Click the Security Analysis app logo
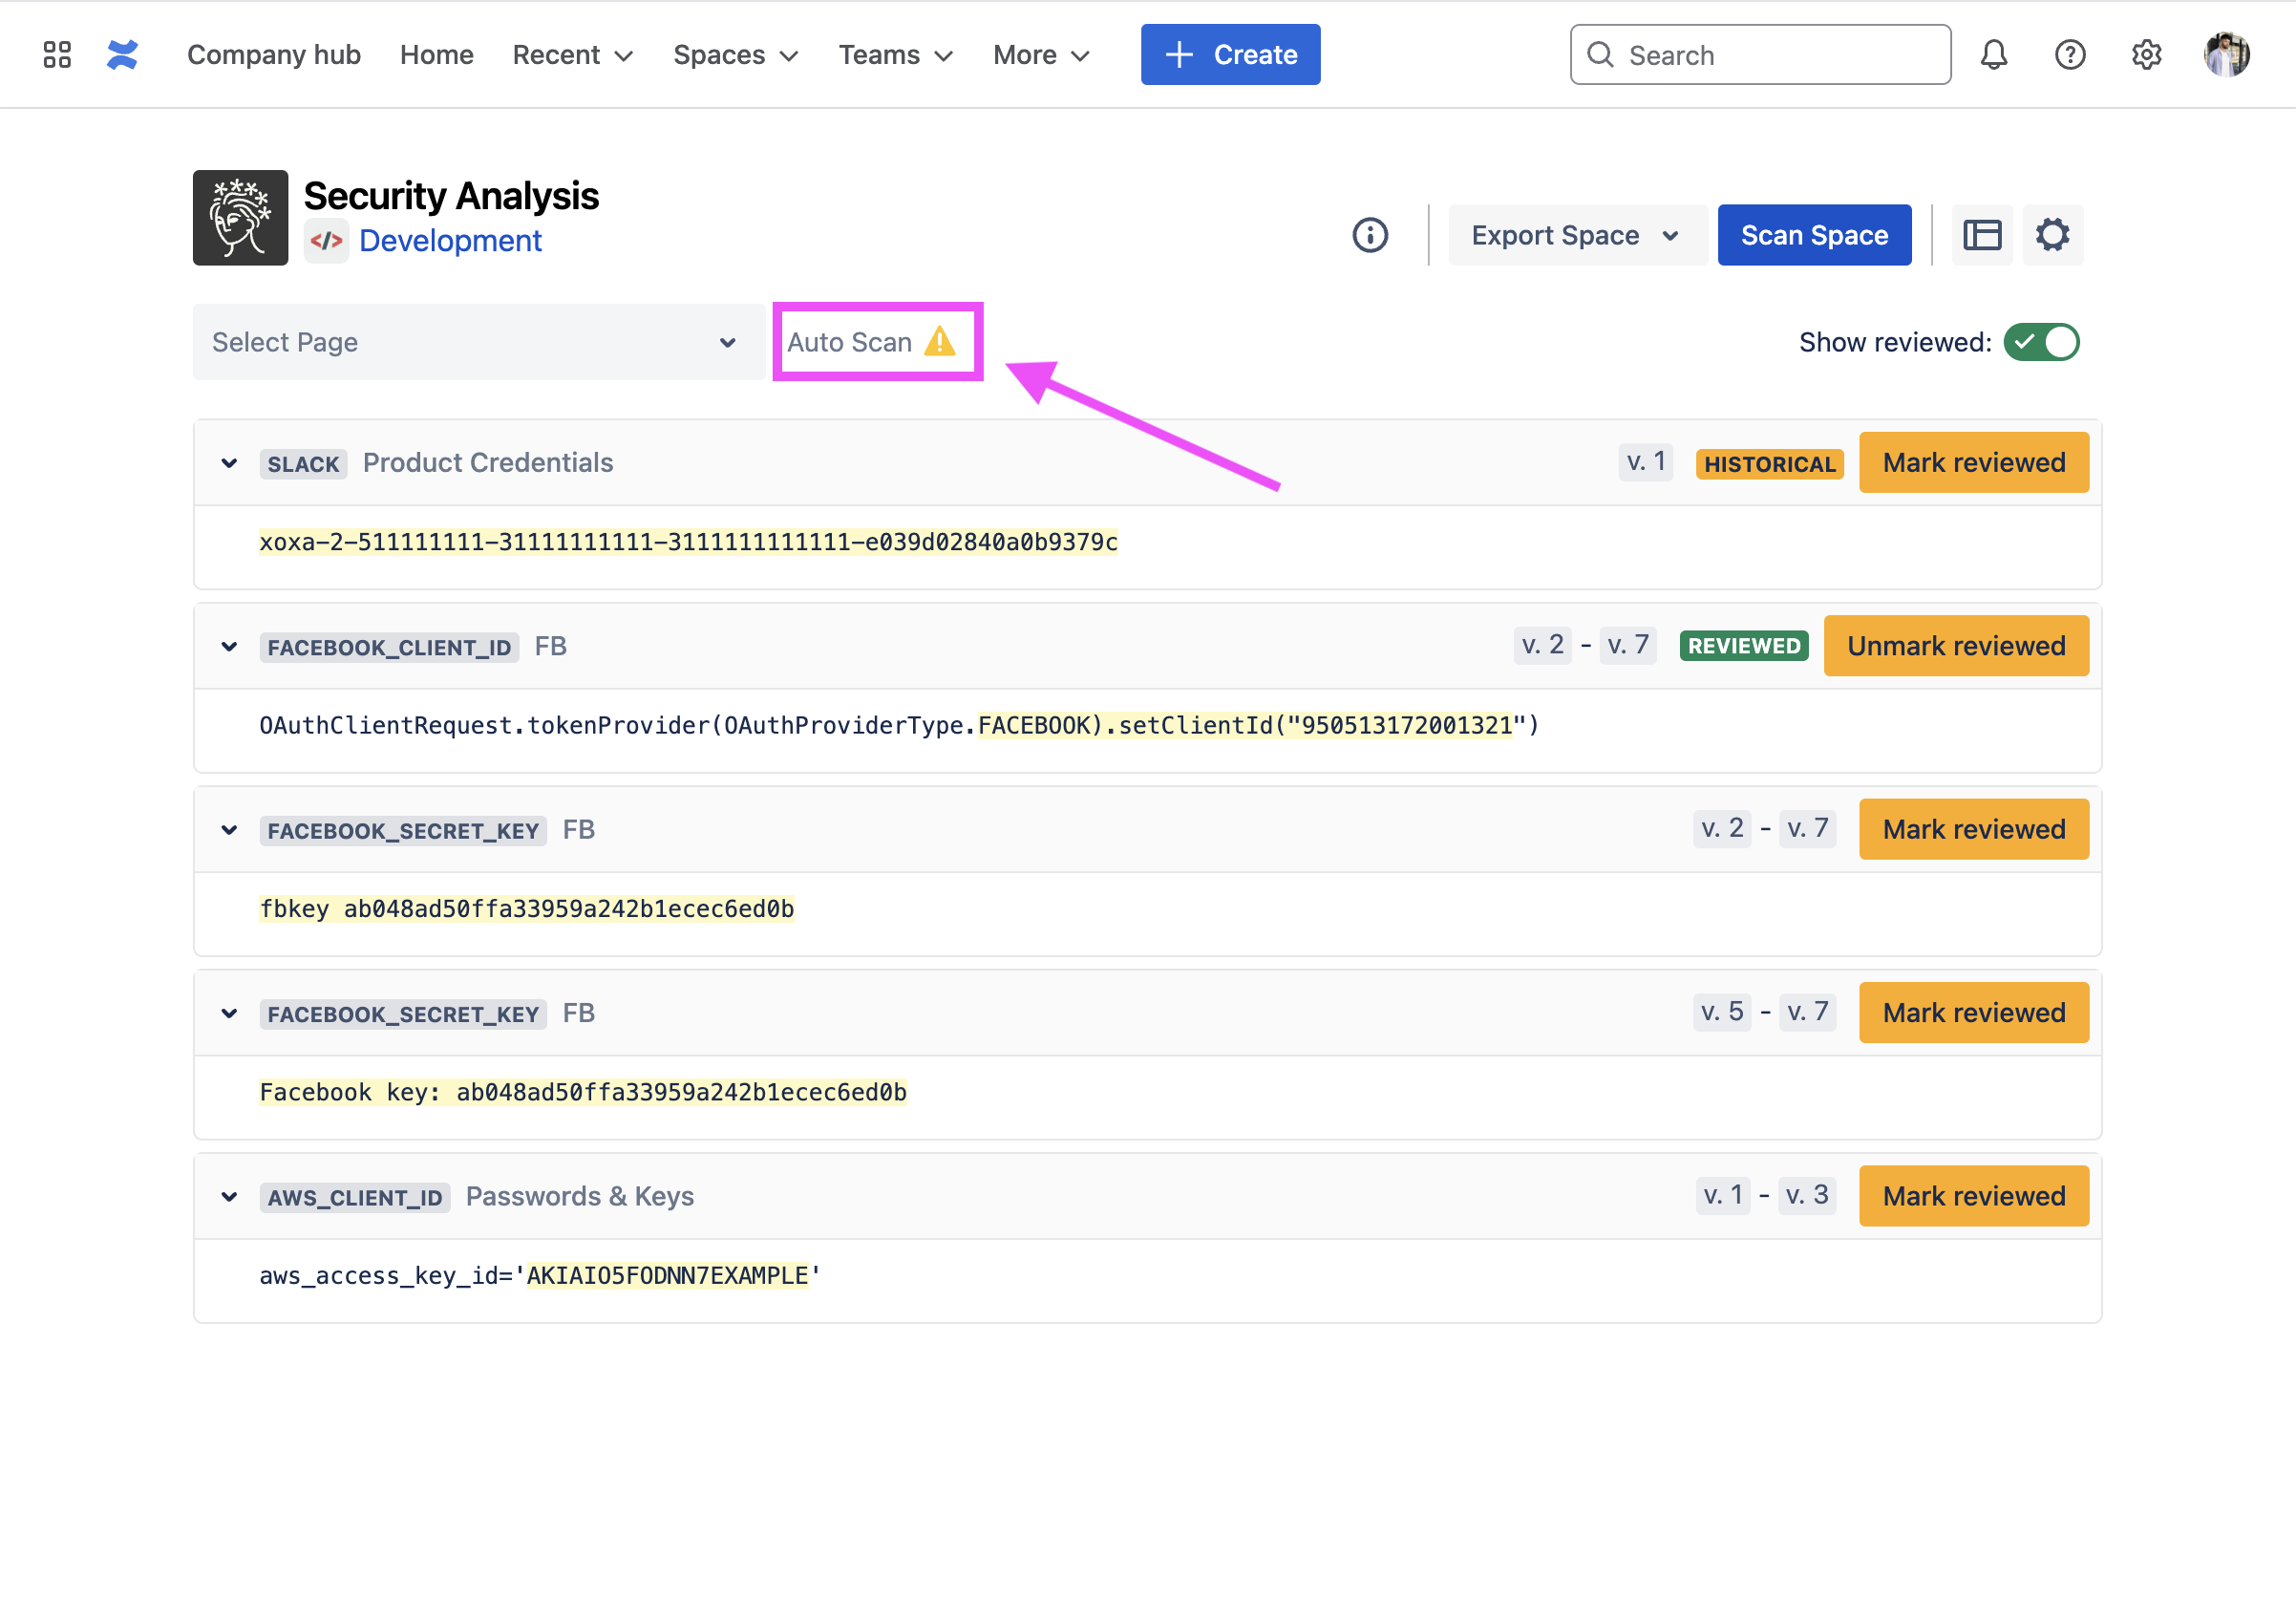Viewport: 2296px width, 1622px height. pyautogui.click(x=240, y=217)
